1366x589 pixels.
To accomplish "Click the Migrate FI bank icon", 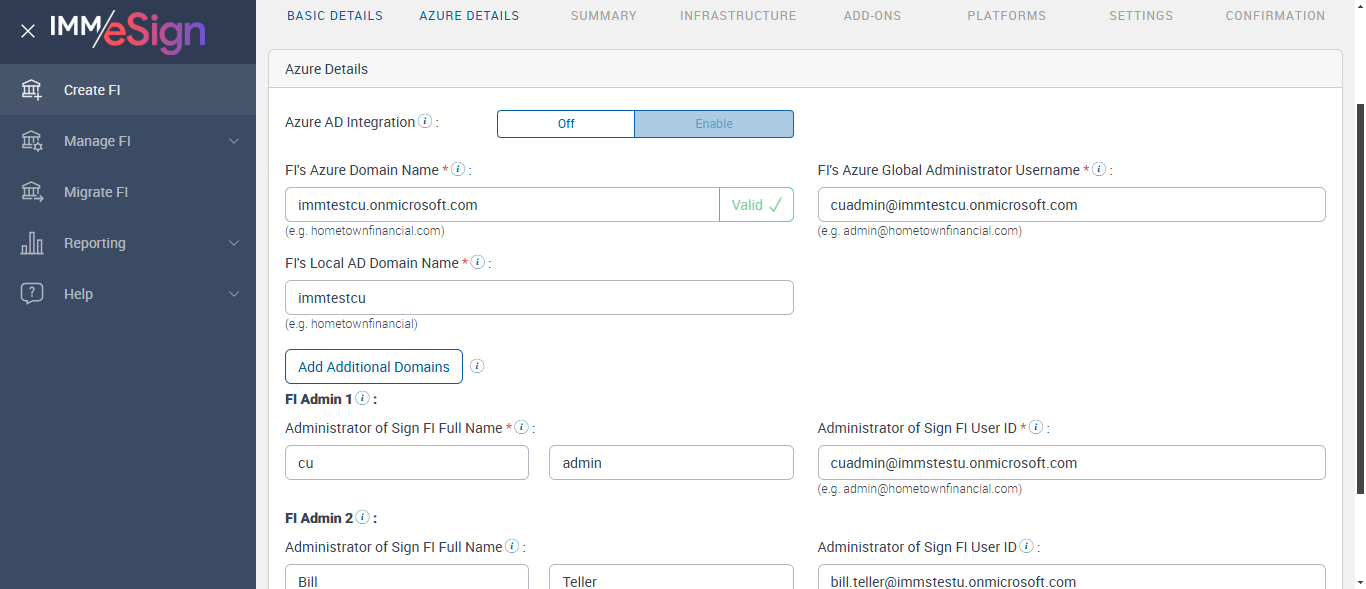I will click(32, 192).
